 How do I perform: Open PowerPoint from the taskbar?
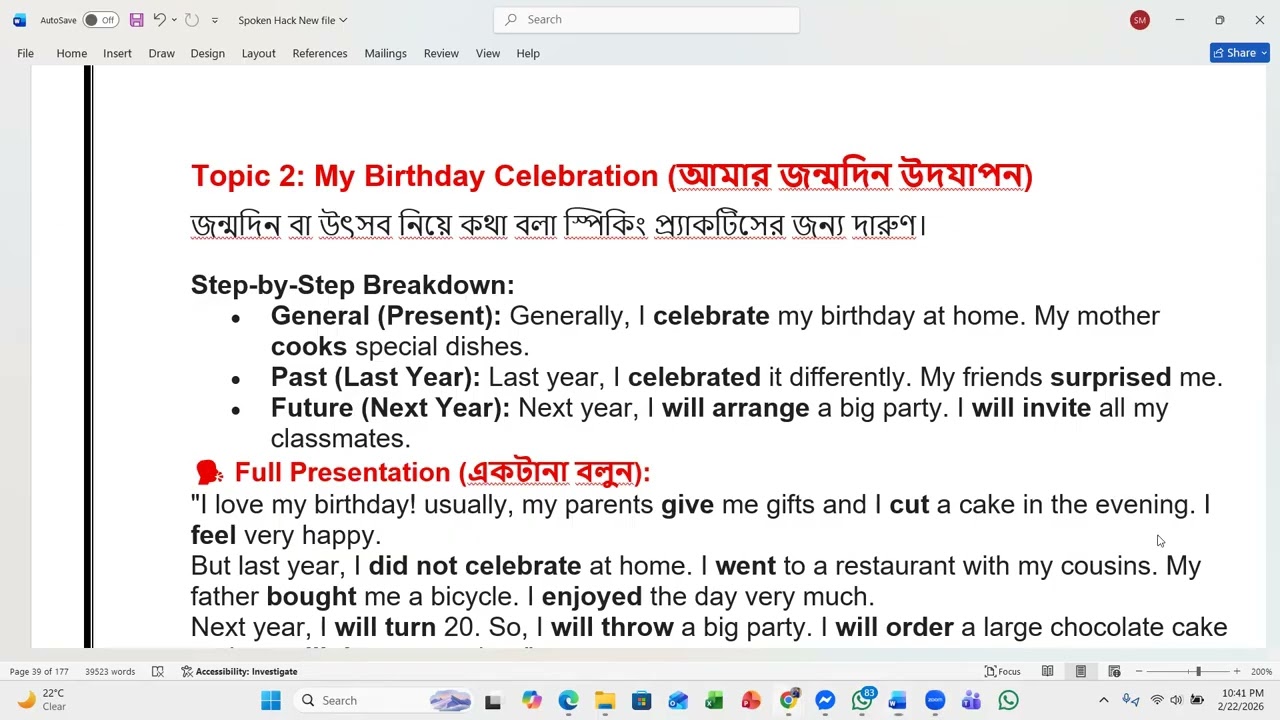click(751, 701)
